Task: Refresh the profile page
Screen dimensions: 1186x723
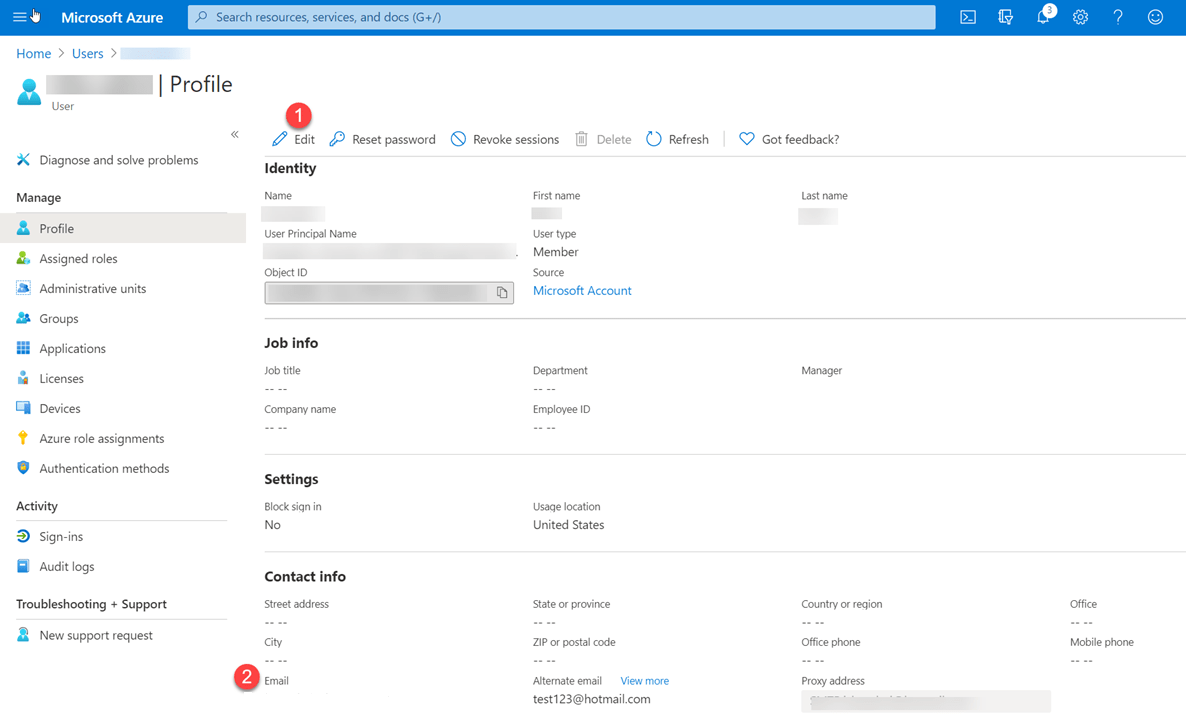Action: pos(677,139)
